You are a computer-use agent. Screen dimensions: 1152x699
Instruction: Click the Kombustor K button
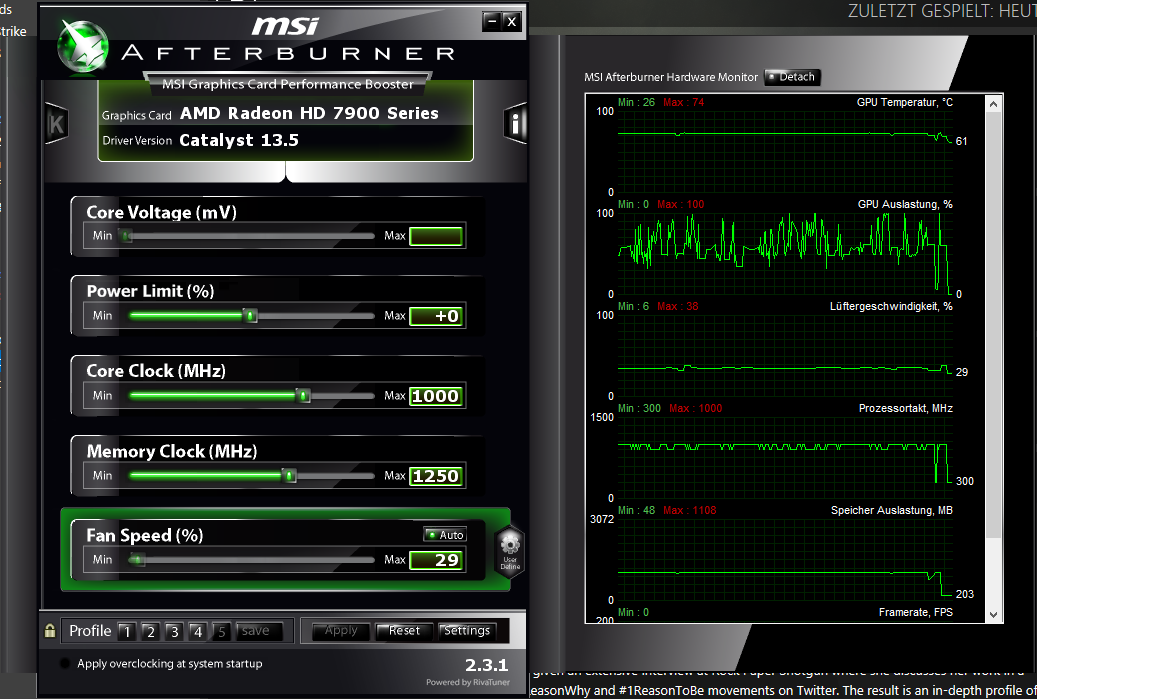point(57,123)
